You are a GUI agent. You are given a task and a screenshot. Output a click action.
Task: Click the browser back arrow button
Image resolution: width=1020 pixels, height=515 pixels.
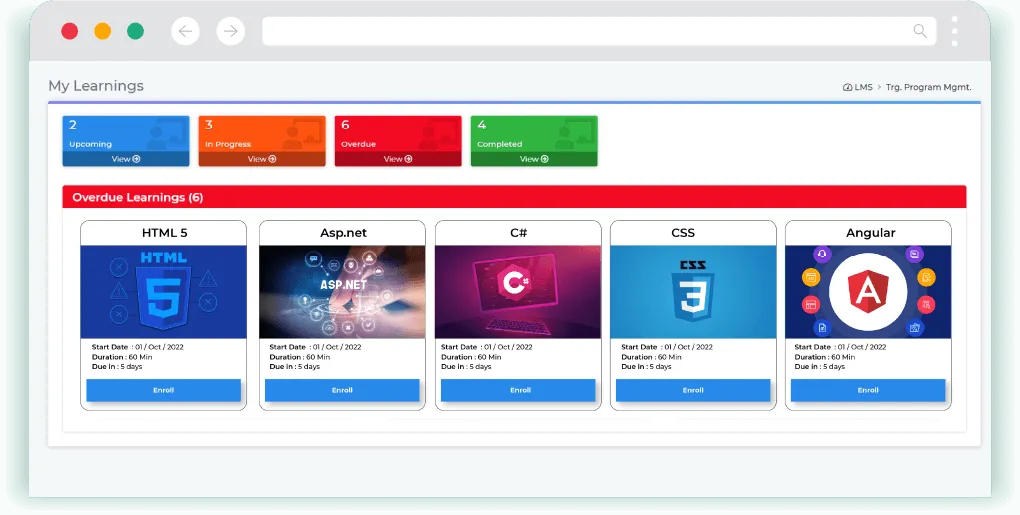tap(185, 31)
